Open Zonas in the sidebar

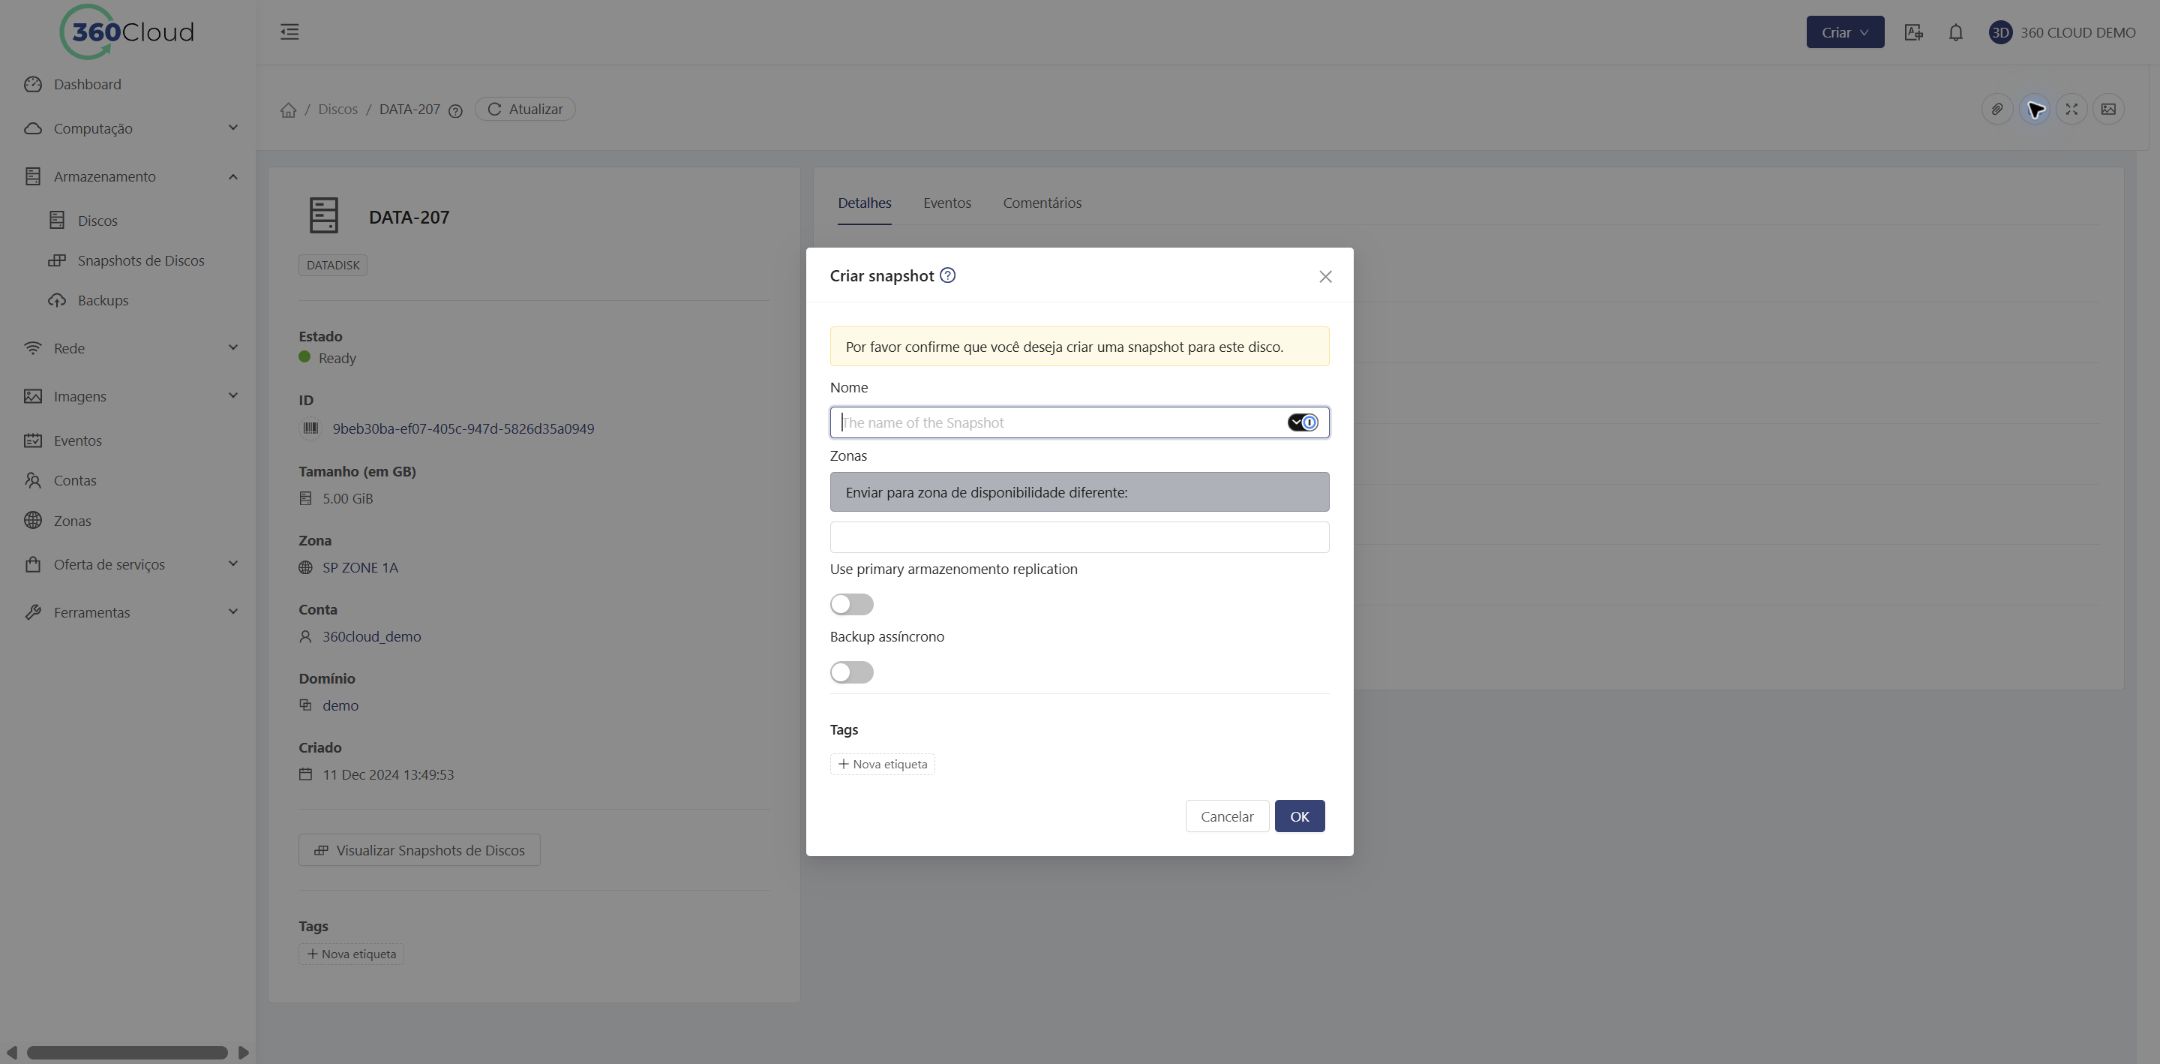tap(72, 520)
